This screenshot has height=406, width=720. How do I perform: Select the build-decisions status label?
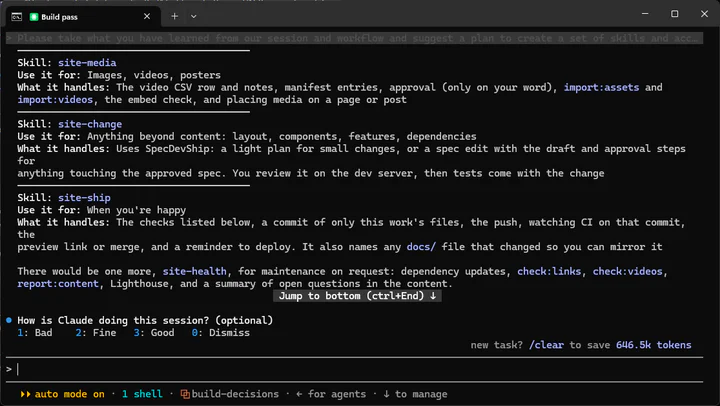point(235,394)
